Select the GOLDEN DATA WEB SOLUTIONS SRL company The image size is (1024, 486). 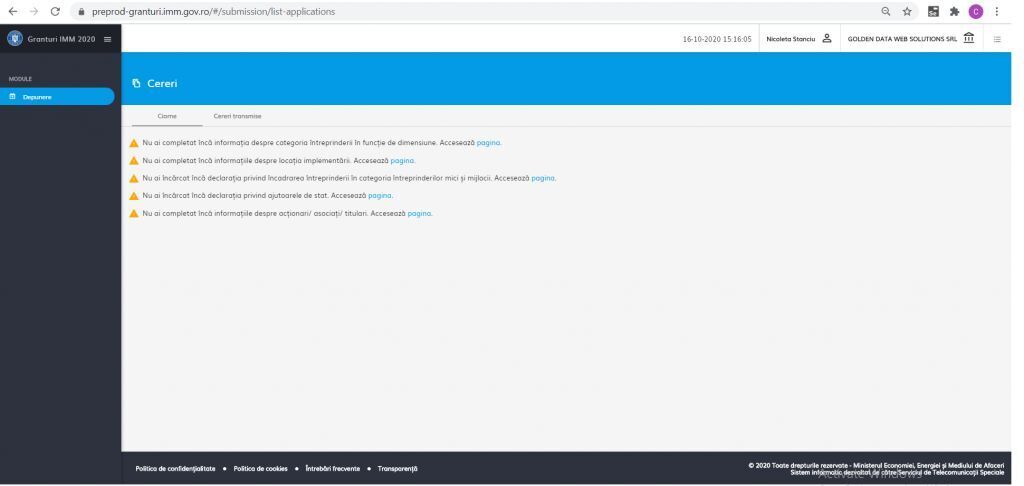(903, 39)
